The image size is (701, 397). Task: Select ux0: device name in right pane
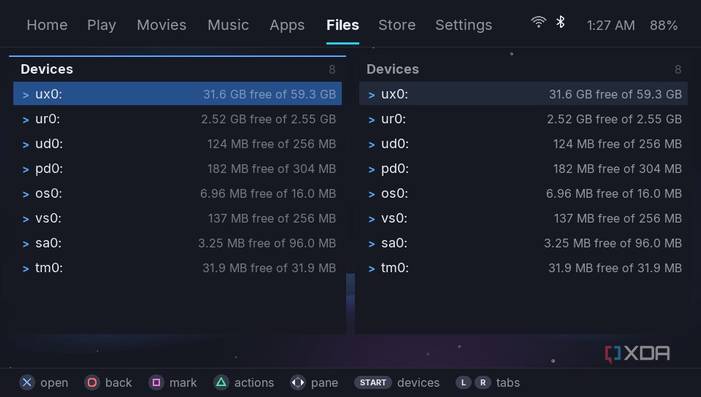click(394, 94)
